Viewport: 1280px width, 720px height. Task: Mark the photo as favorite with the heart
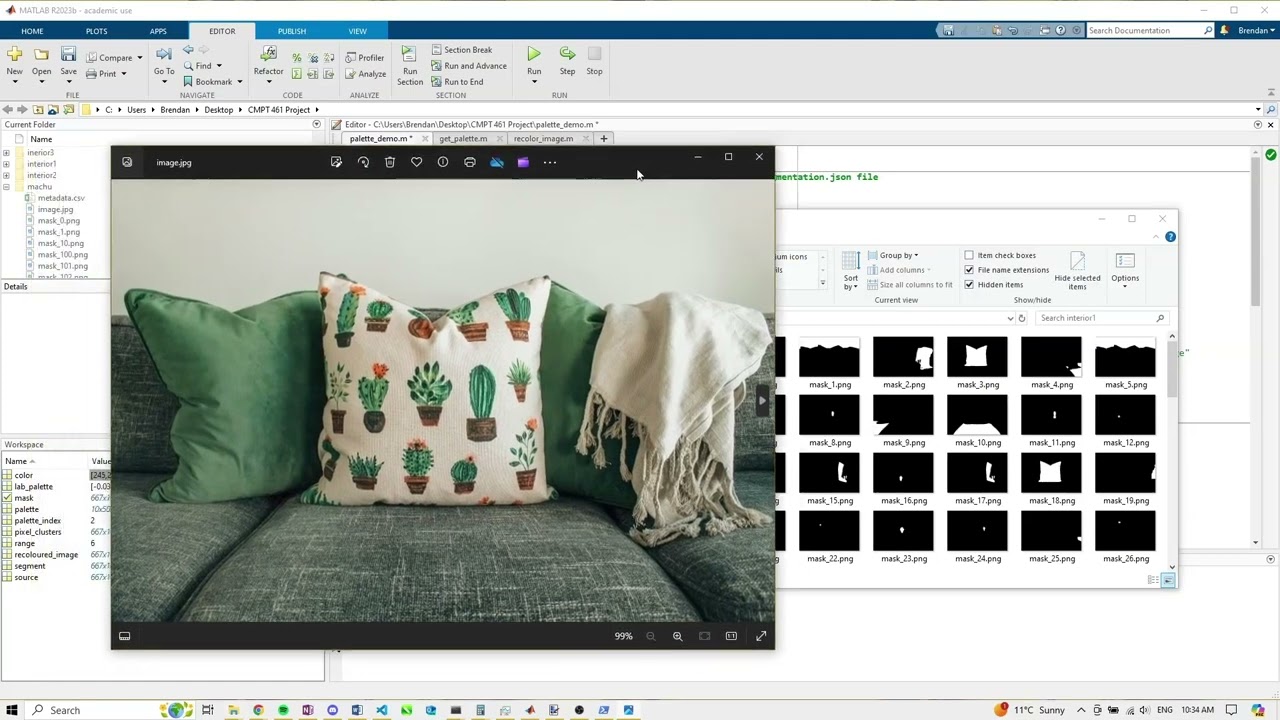416,162
